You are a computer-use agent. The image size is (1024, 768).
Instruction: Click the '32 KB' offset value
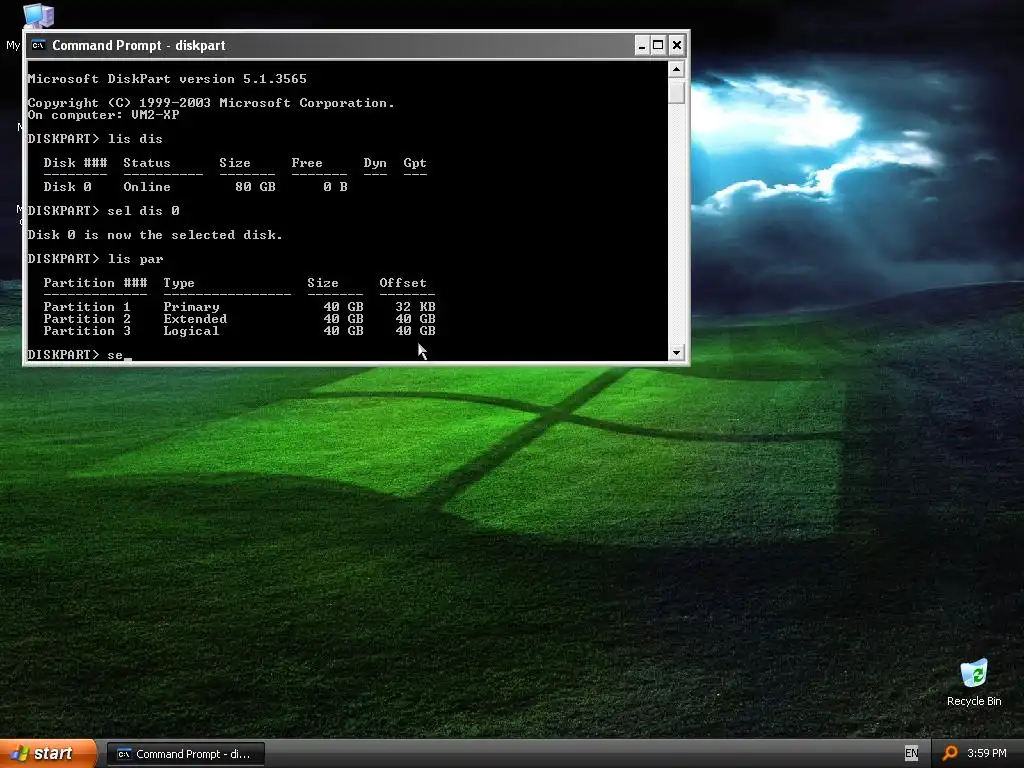click(415, 307)
